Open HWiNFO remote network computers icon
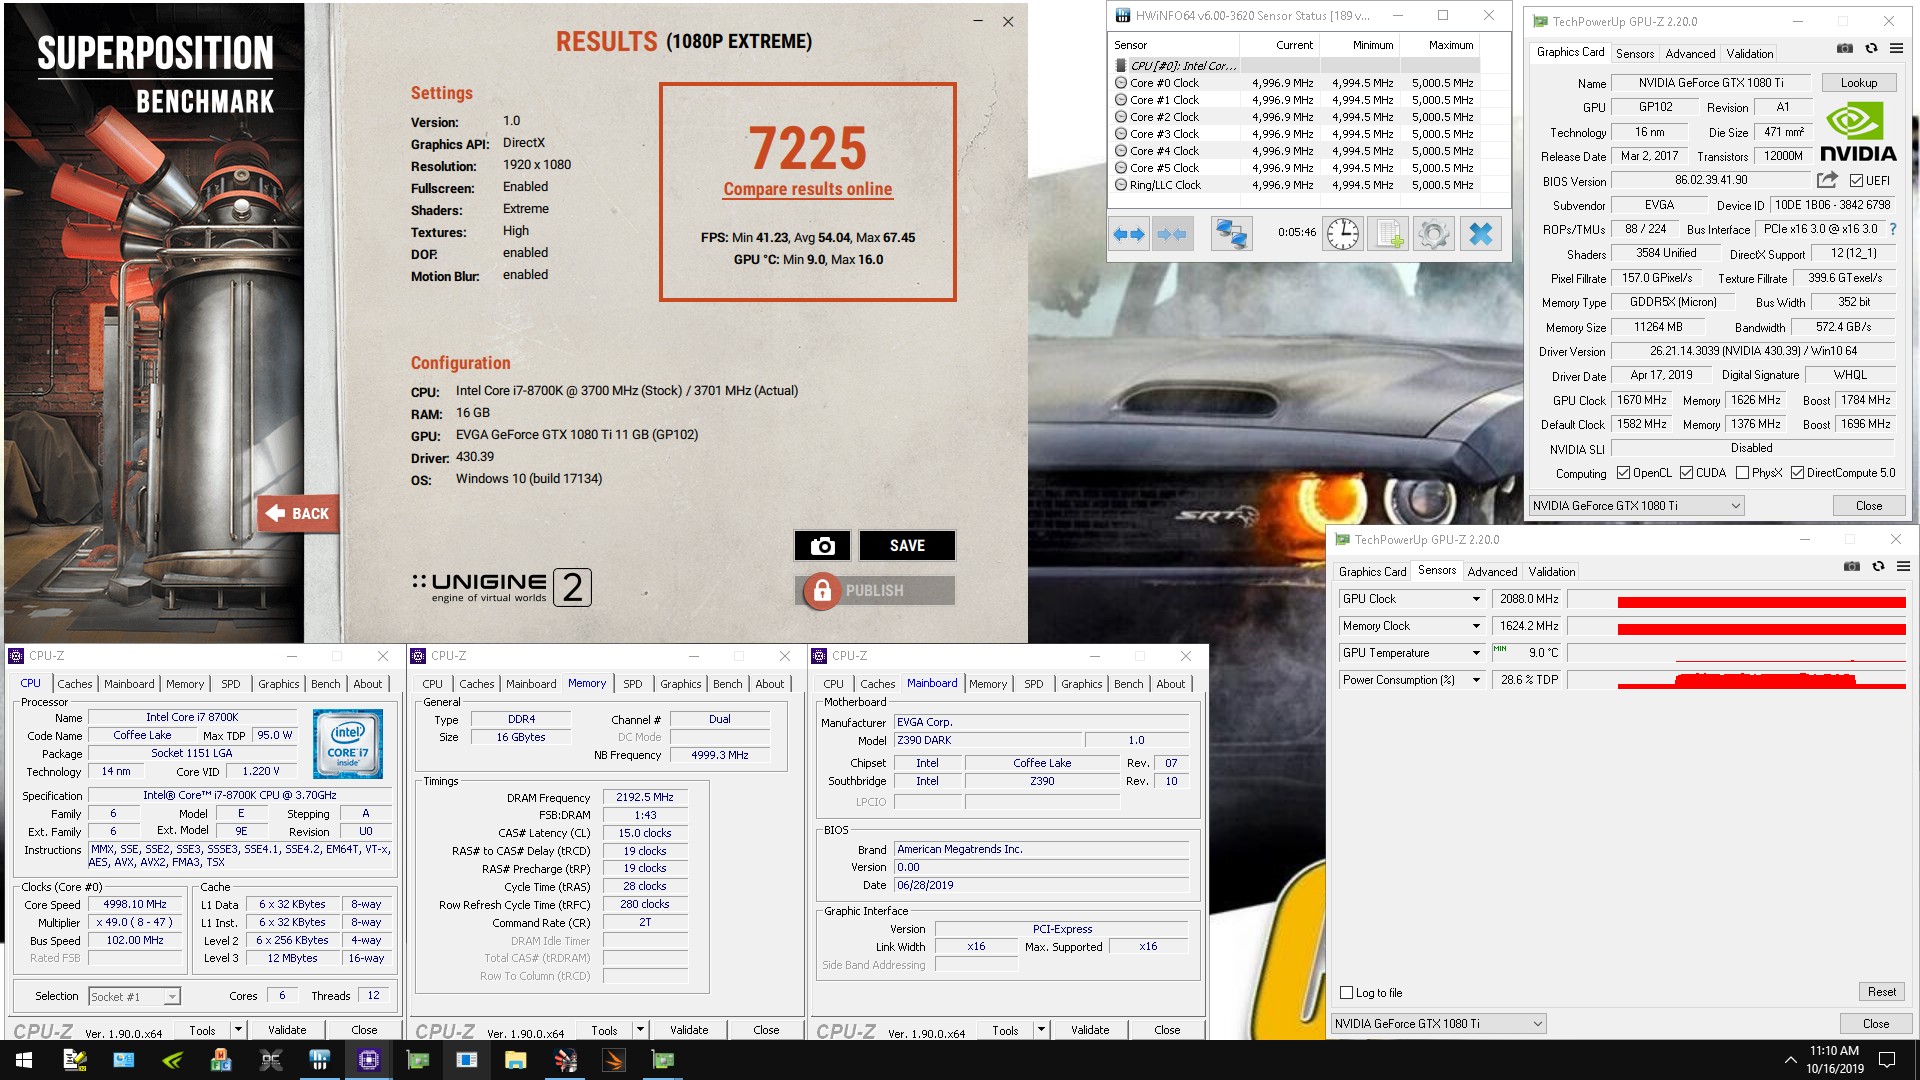Image resolution: width=1920 pixels, height=1080 pixels. pos(1230,234)
